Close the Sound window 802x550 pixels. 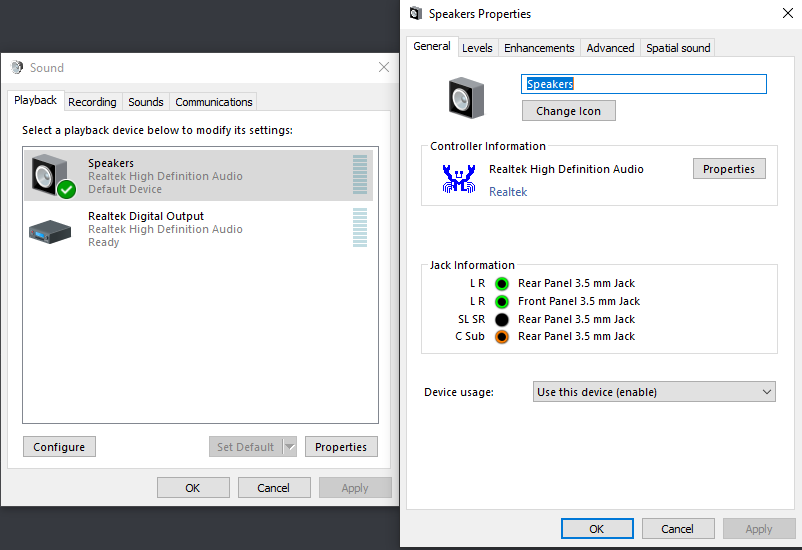pyautogui.click(x=384, y=67)
